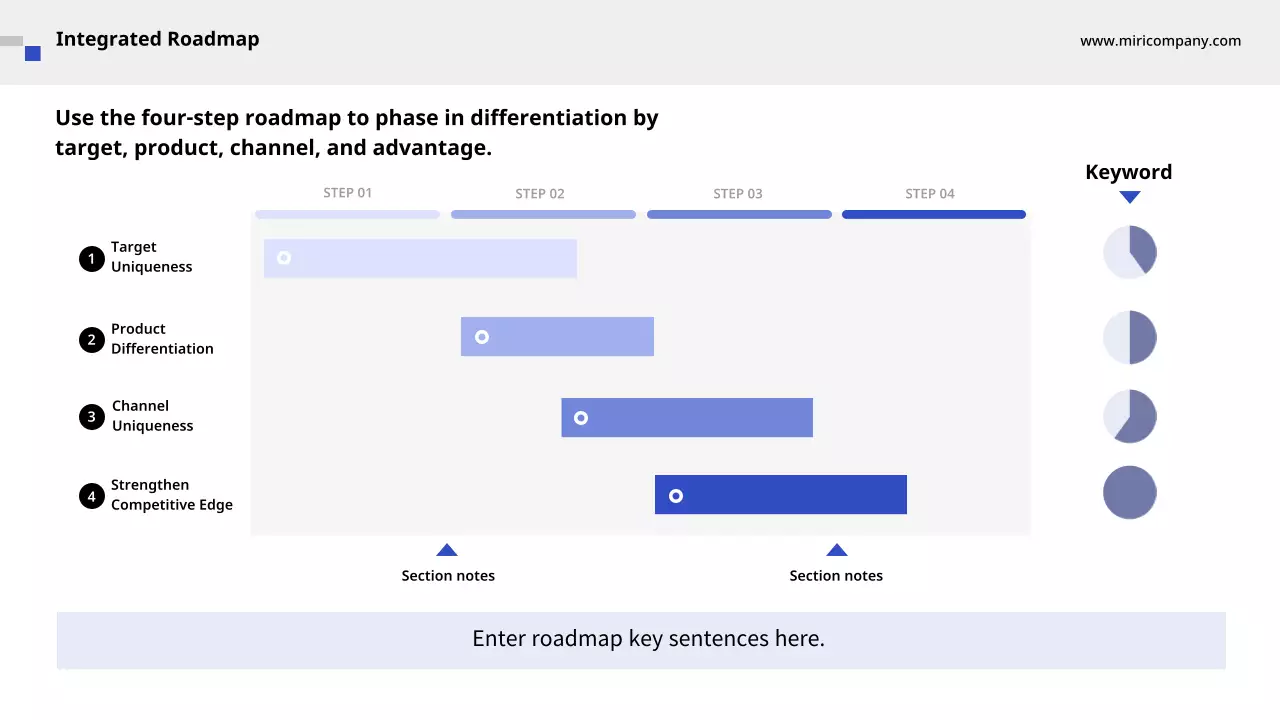Click the number 2 circle badge

[x=92, y=340]
